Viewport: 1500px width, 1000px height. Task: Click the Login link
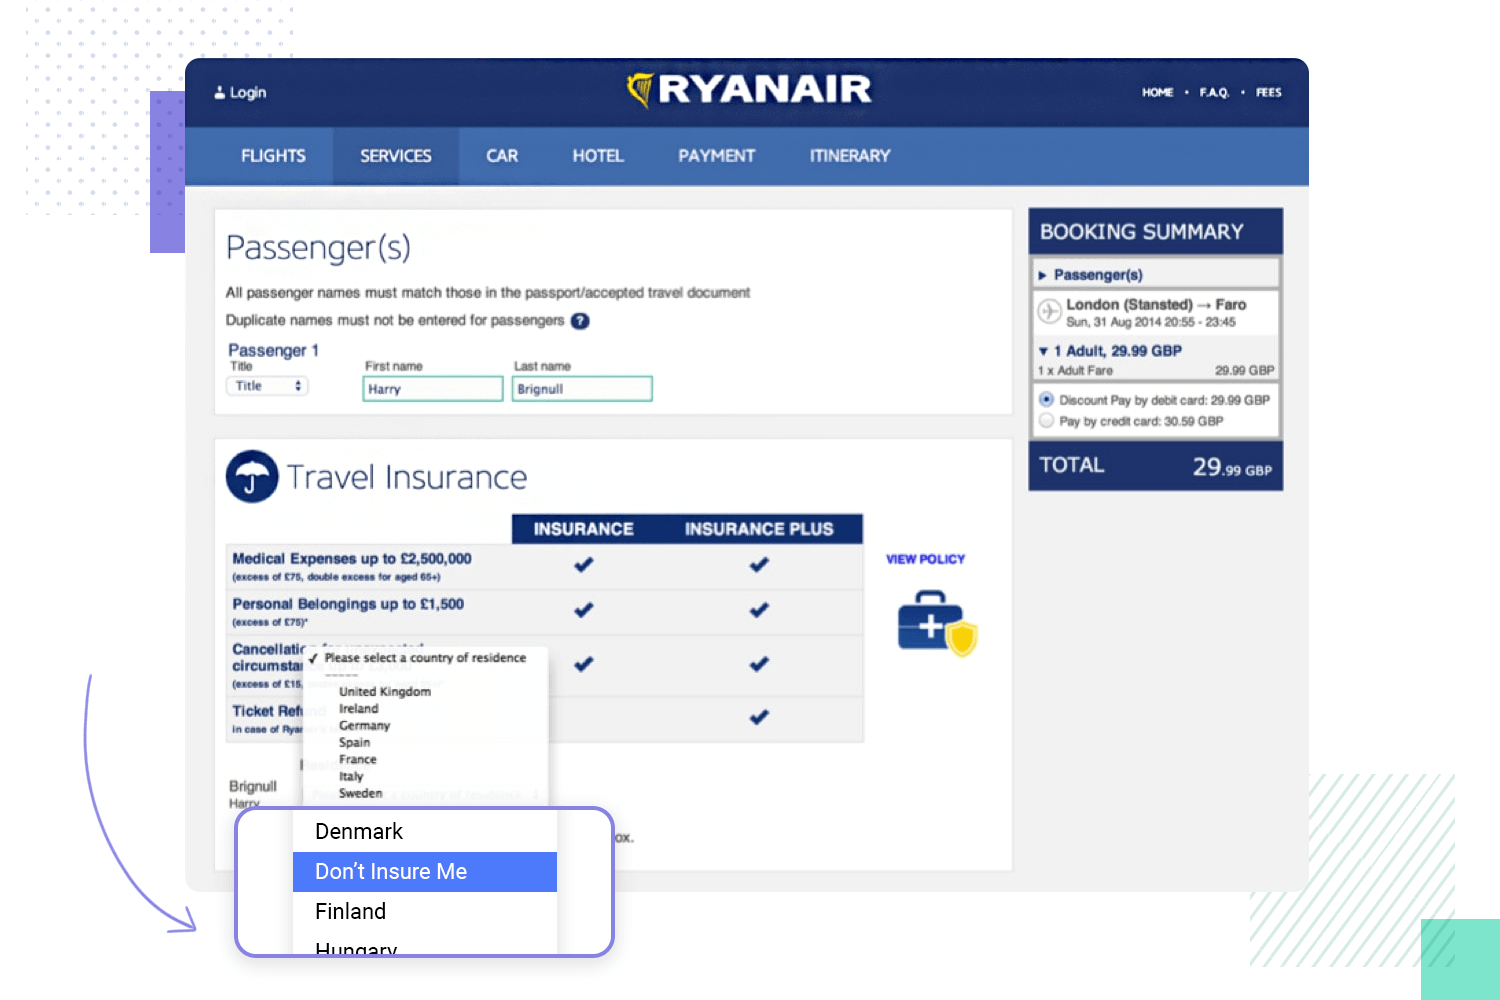click(248, 92)
